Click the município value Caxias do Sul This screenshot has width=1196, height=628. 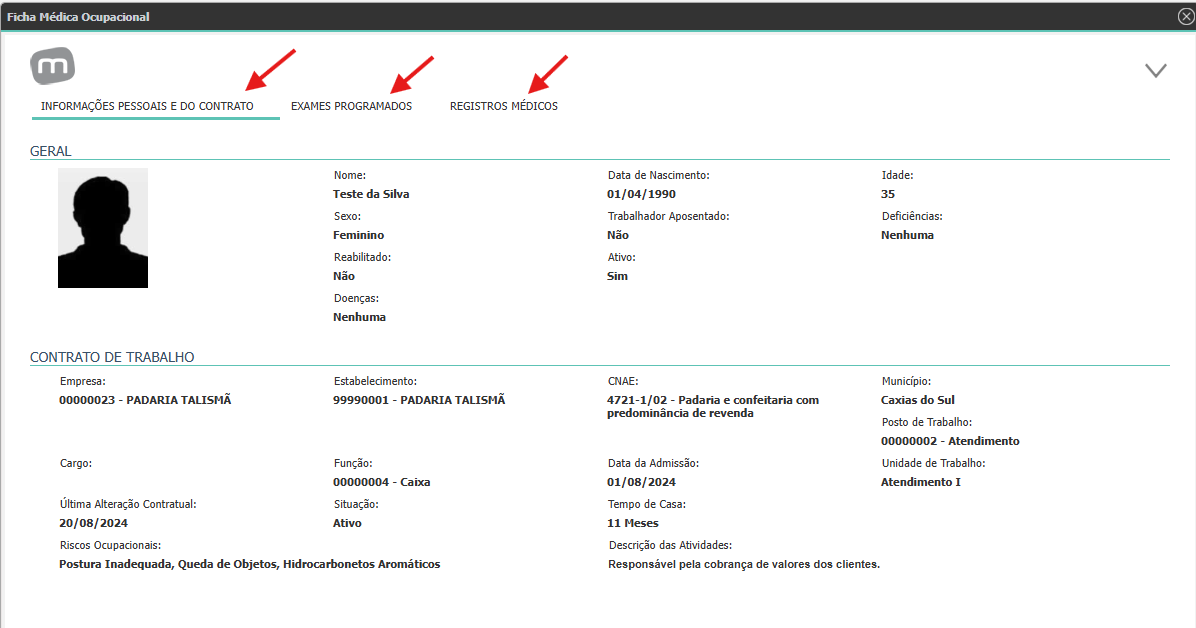coord(918,400)
